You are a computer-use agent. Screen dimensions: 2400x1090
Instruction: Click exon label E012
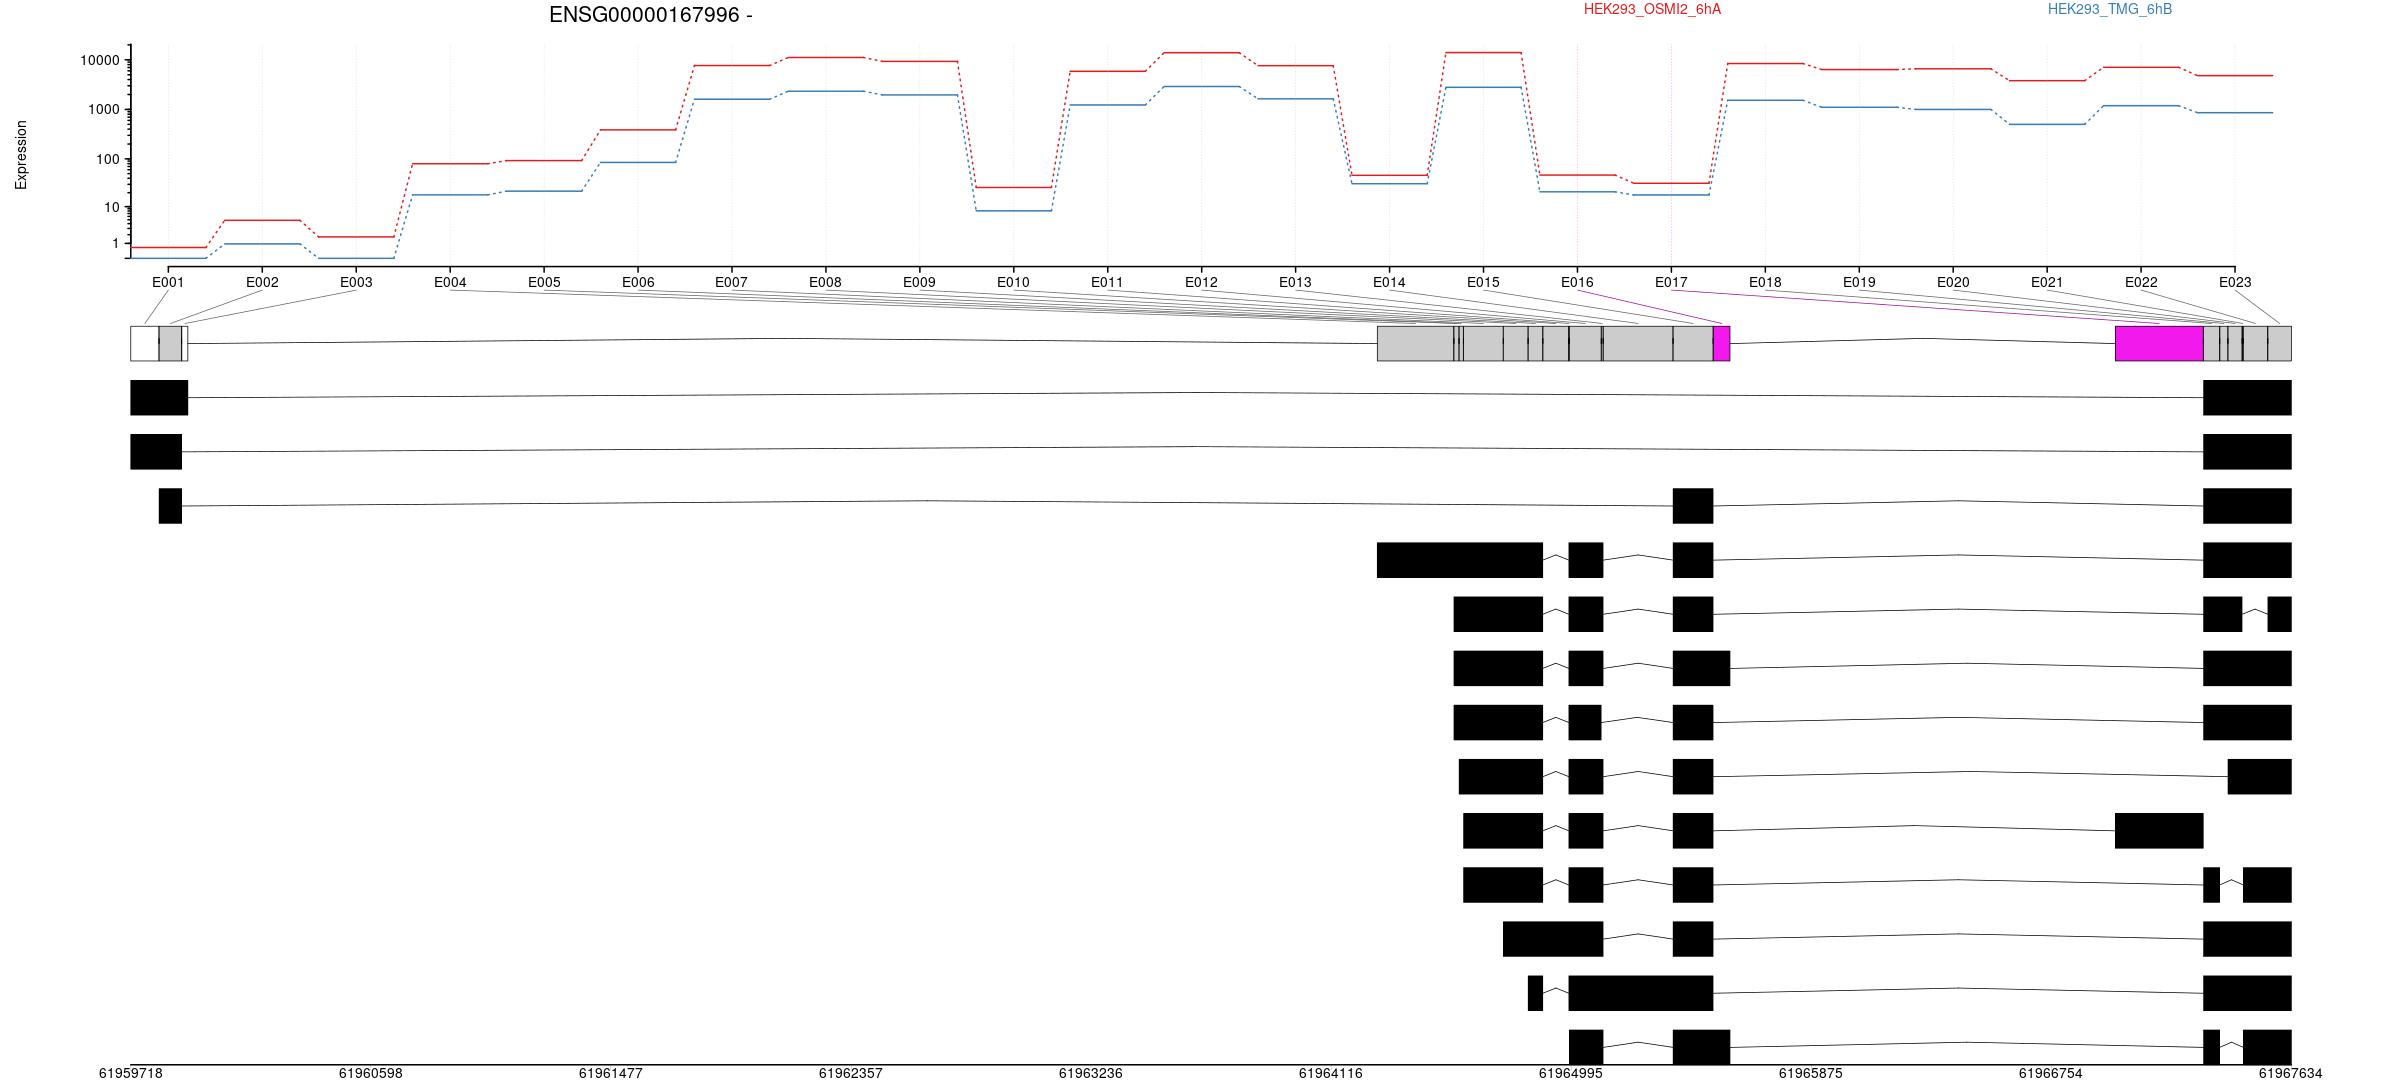point(1201,282)
